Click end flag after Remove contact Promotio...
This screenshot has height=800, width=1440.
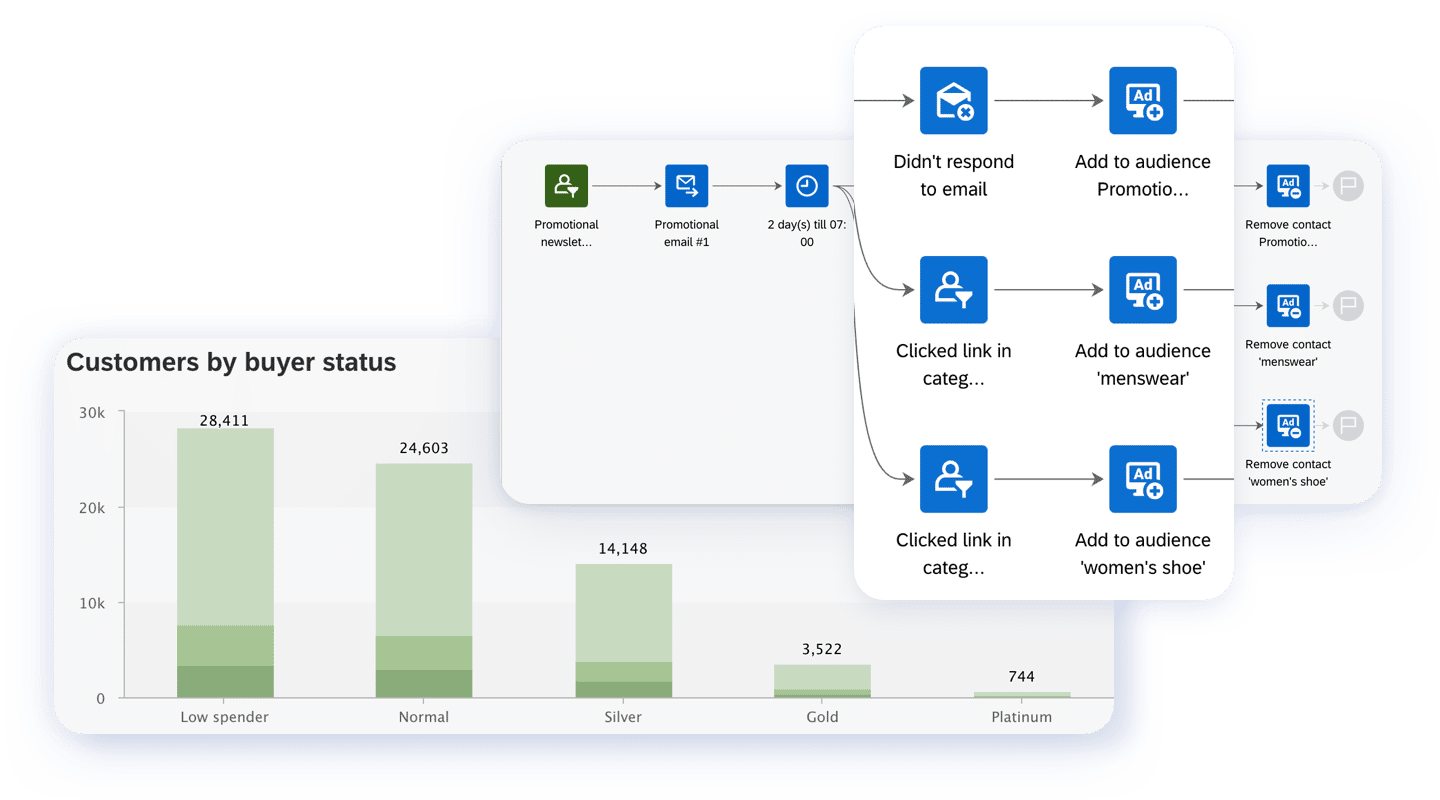(x=1348, y=186)
